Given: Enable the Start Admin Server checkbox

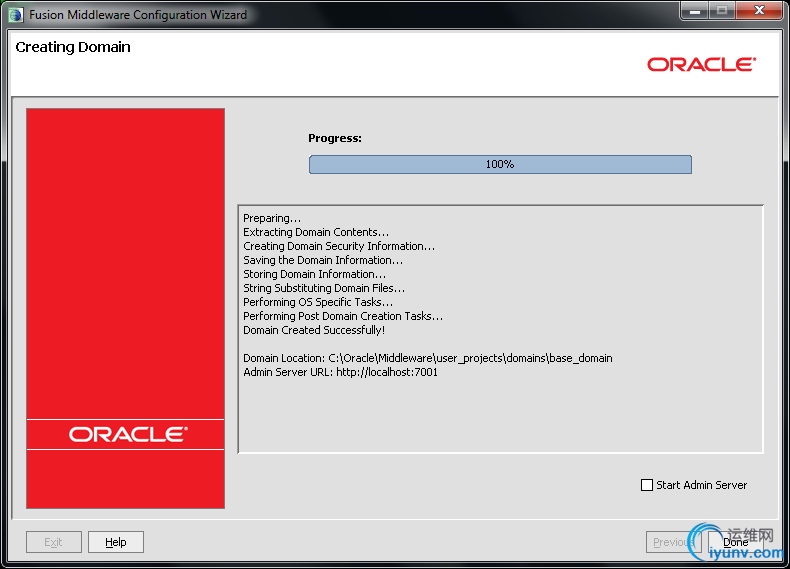Looking at the screenshot, I should [647, 485].
